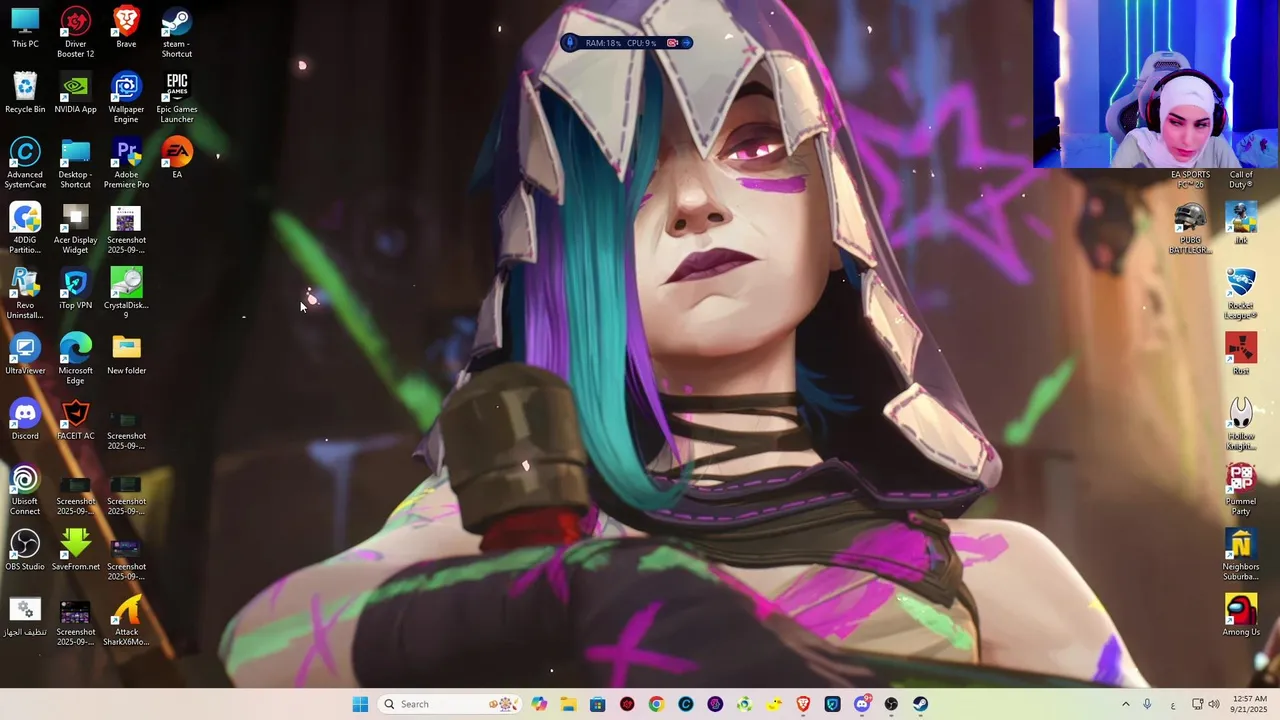Select the shortcut right of PUBG icon
The height and width of the screenshot is (720, 1280).
[1241, 223]
